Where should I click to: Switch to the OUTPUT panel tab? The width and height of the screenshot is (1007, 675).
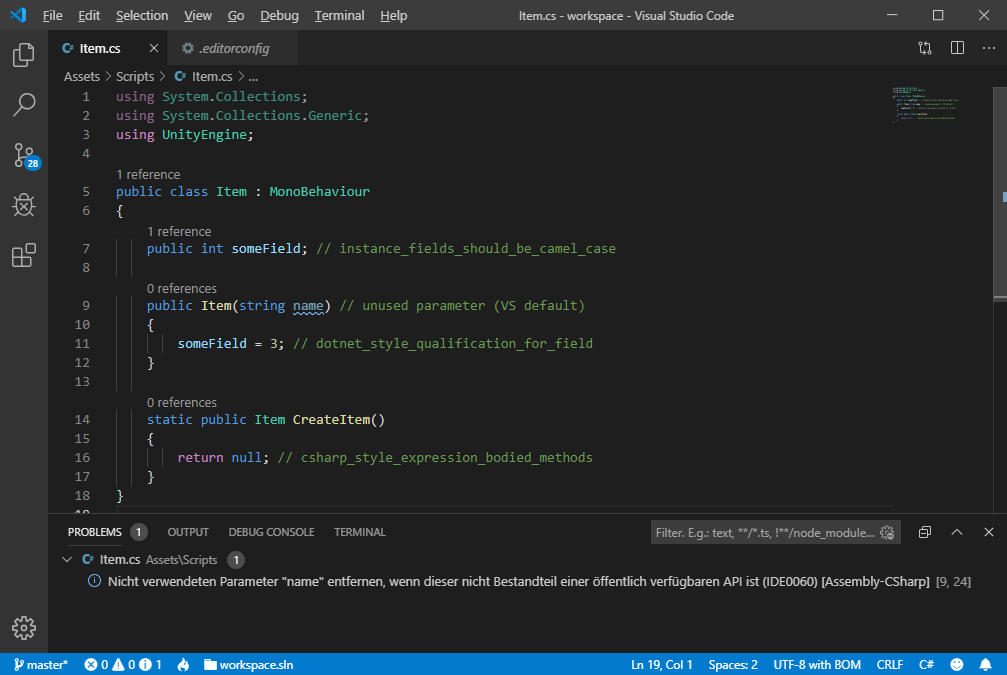pos(188,532)
